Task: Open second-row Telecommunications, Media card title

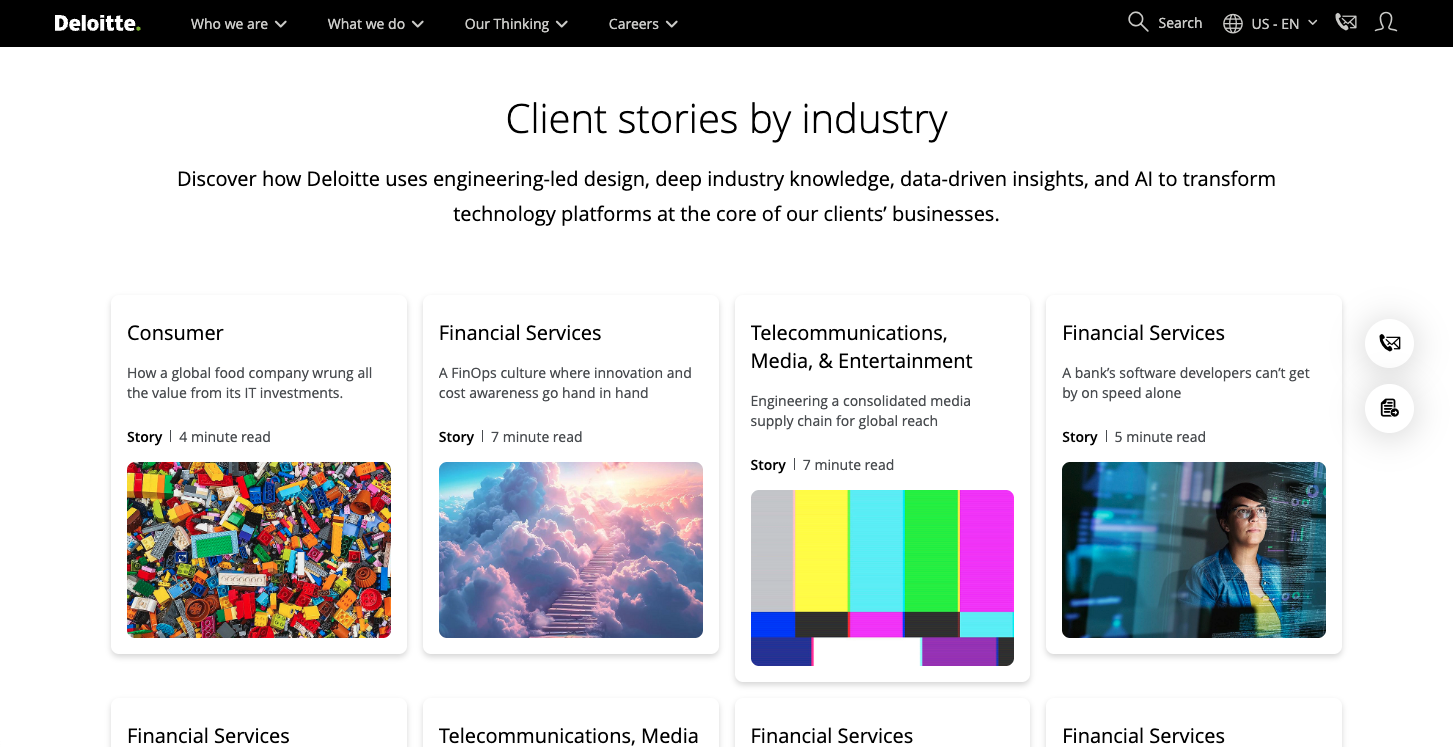Action: [x=568, y=735]
